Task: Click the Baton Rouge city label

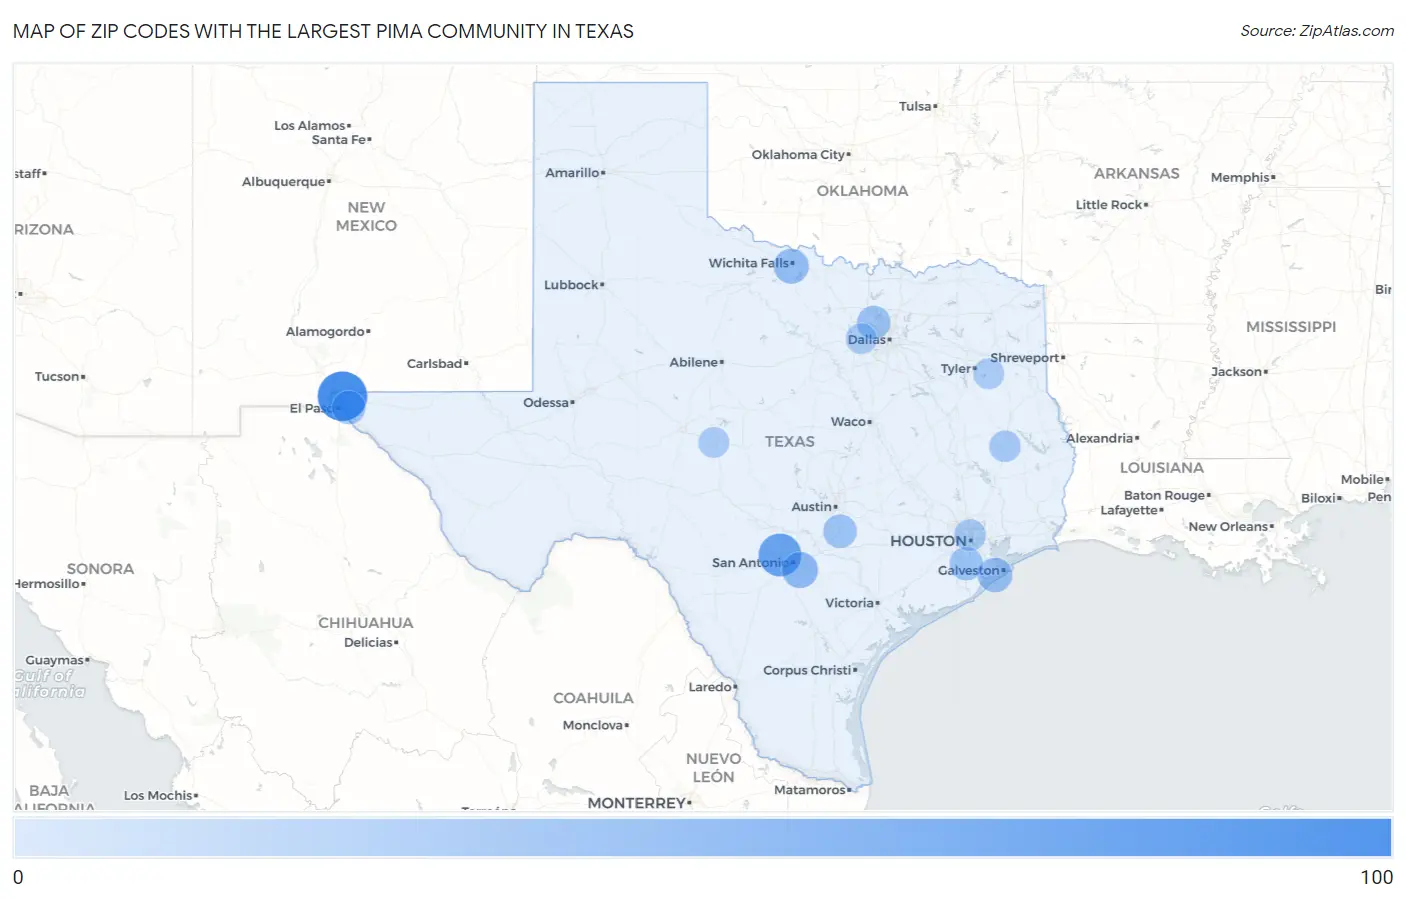Action: coord(1165,496)
